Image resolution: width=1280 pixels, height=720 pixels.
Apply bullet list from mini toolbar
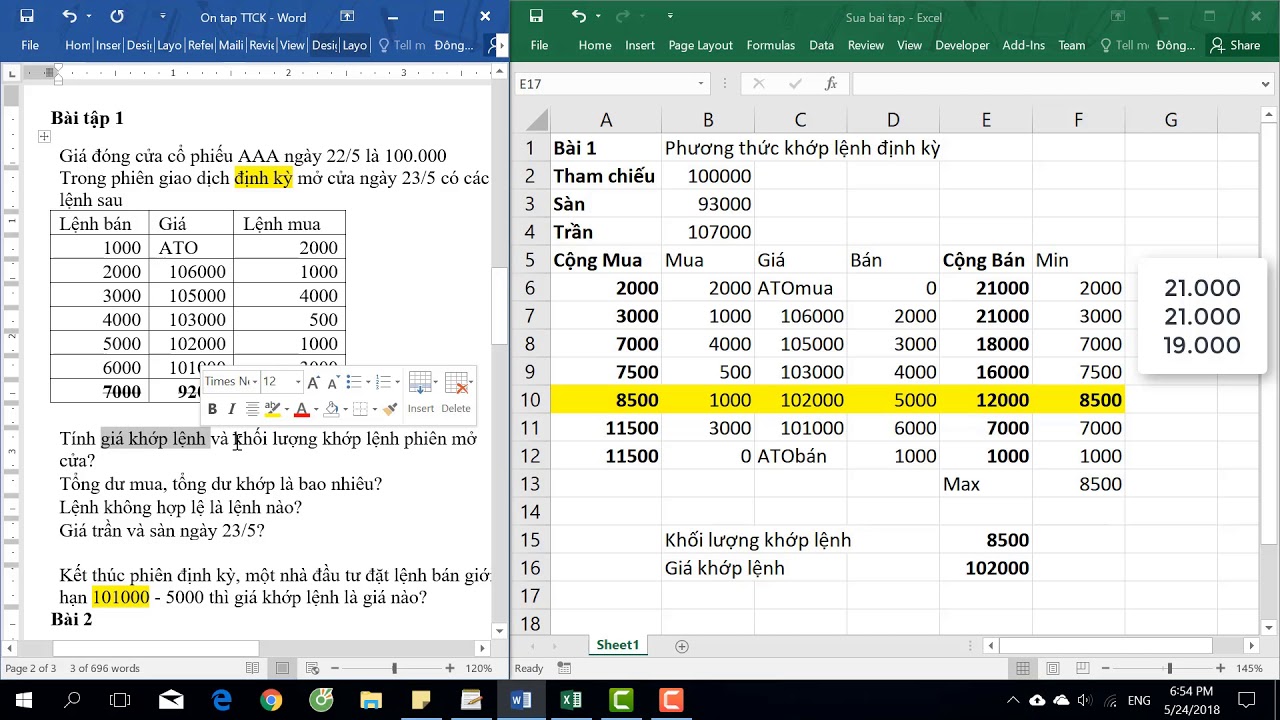click(x=352, y=382)
